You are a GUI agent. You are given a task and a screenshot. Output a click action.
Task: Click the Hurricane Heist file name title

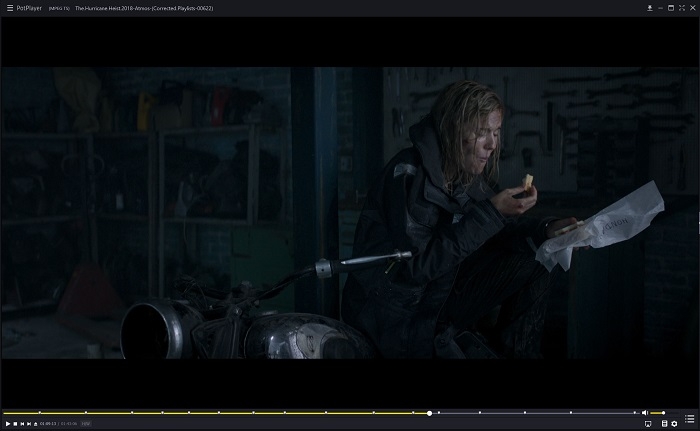click(144, 8)
